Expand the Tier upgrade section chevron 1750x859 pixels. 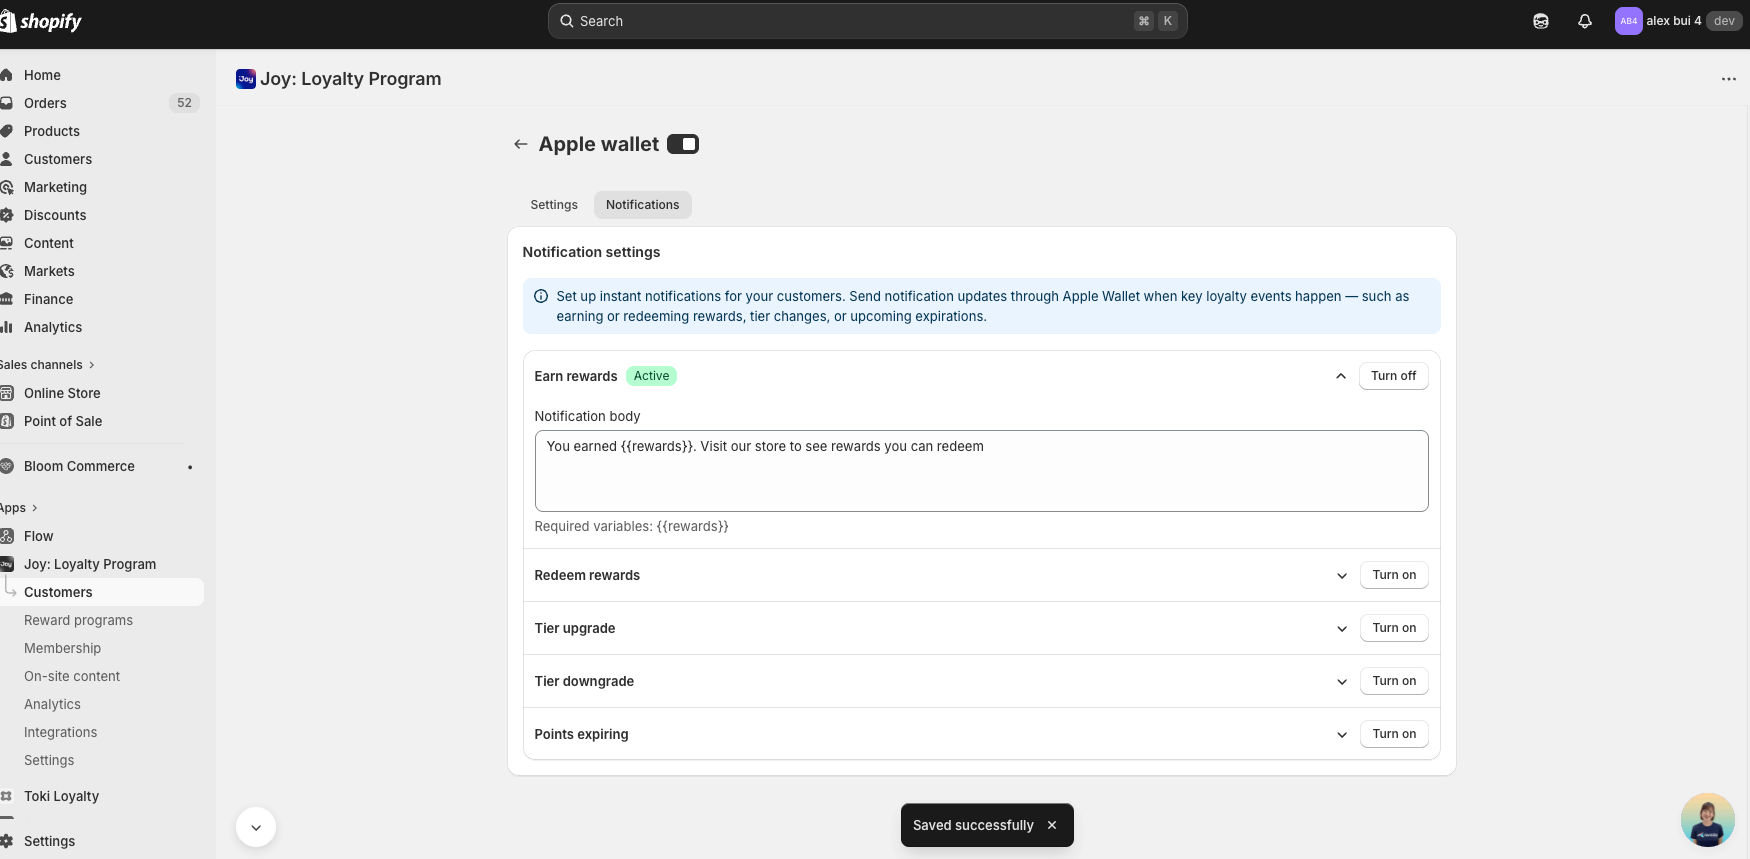1342,628
